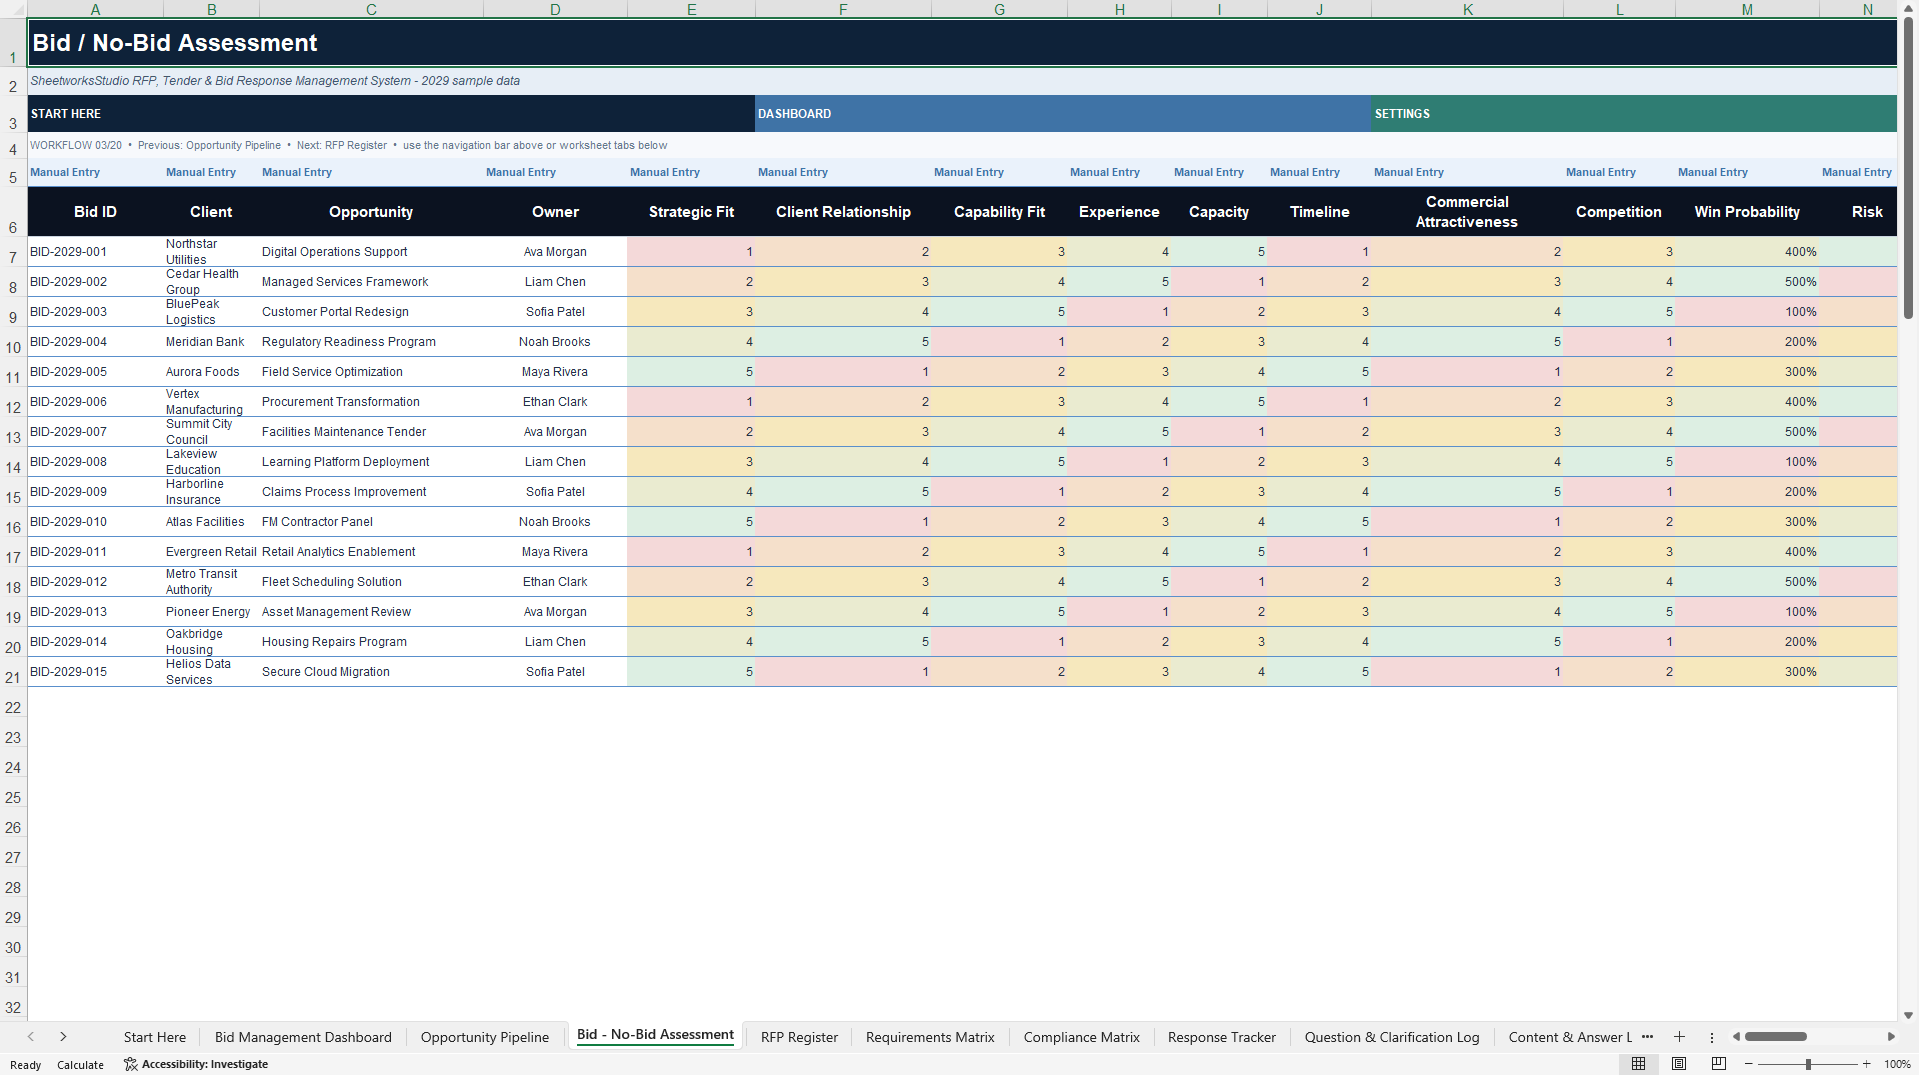The height and width of the screenshot is (1075, 1919).
Task: Open the Opportunity Pipeline sheet tab
Action: (x=485, y=1037)
